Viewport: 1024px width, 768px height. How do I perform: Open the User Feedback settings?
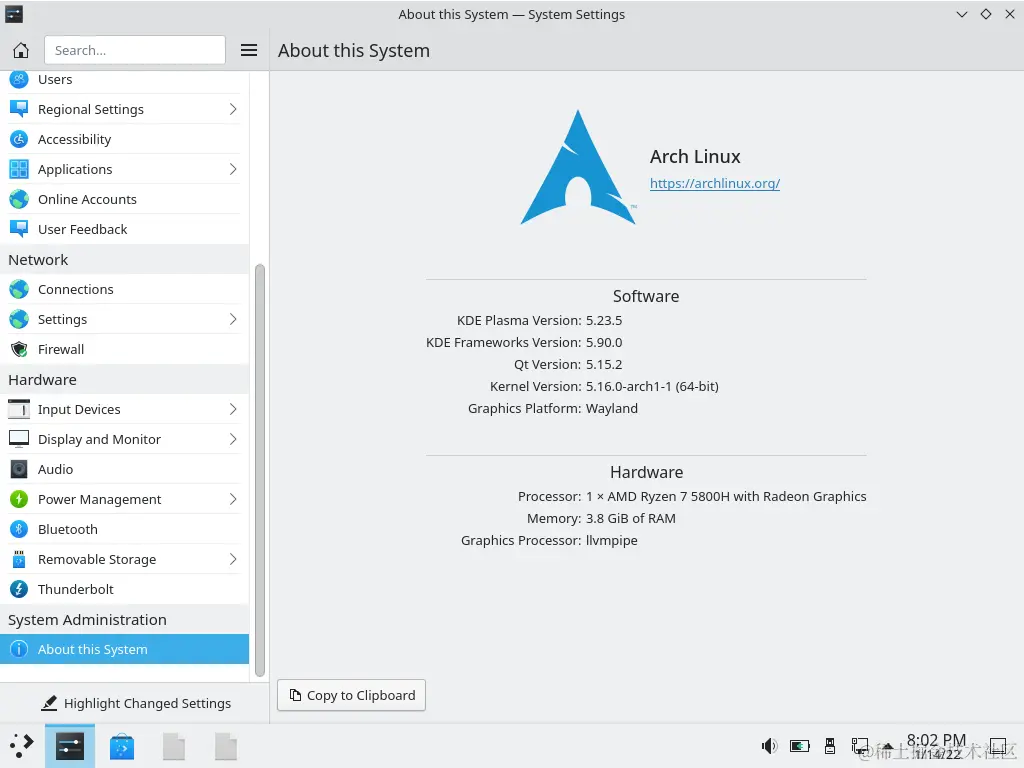[82, 229]
